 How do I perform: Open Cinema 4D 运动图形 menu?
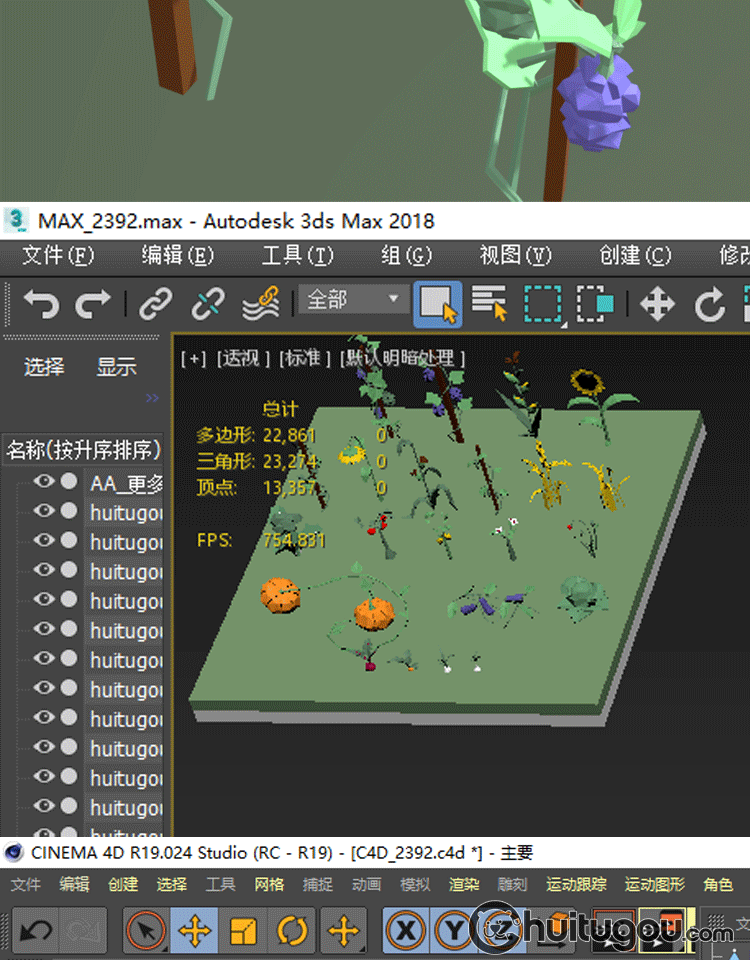(655, 884)
